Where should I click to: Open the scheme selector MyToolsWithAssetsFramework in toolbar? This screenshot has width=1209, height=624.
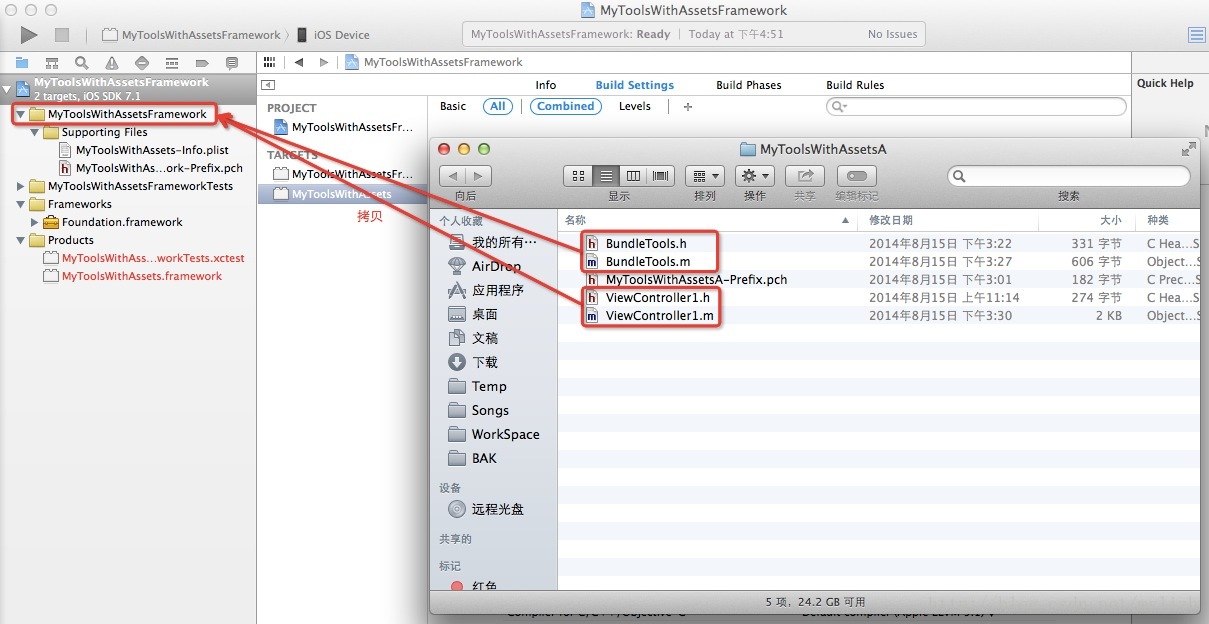[192, 35]
